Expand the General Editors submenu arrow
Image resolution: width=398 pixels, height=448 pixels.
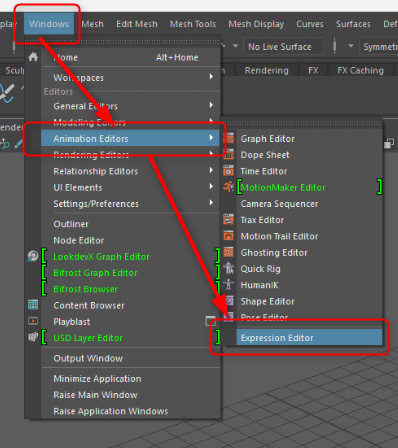pyautogui.click(x=211, y=105)
